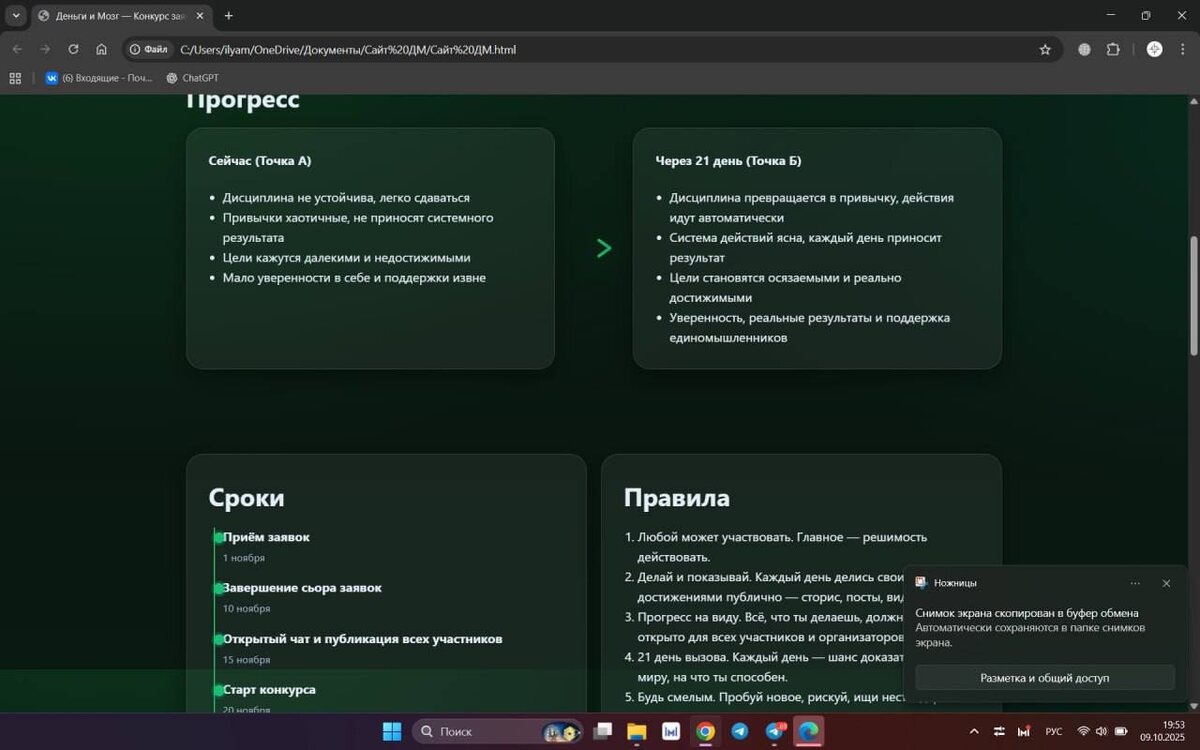Open the browser profile avatar
The height and width of the screenshot is (750, 1200).
1154,49
